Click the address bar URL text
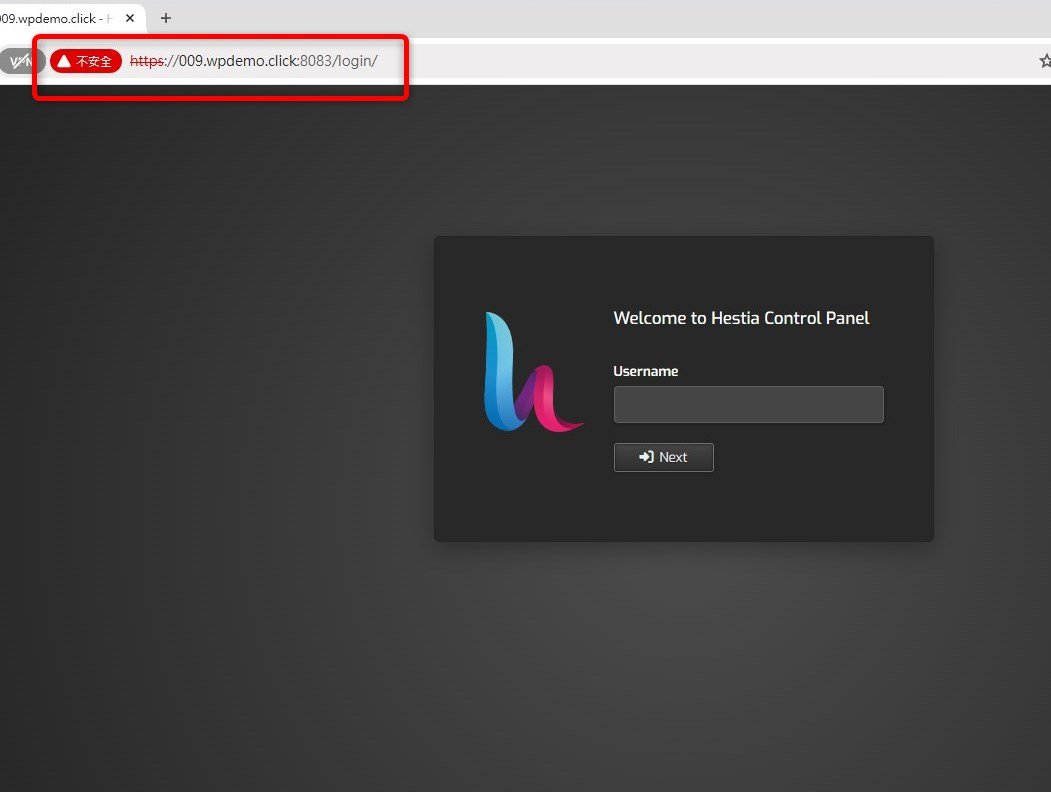This screenshot has height=792, width=1051. pyautogui.click(x=253, y=61)
